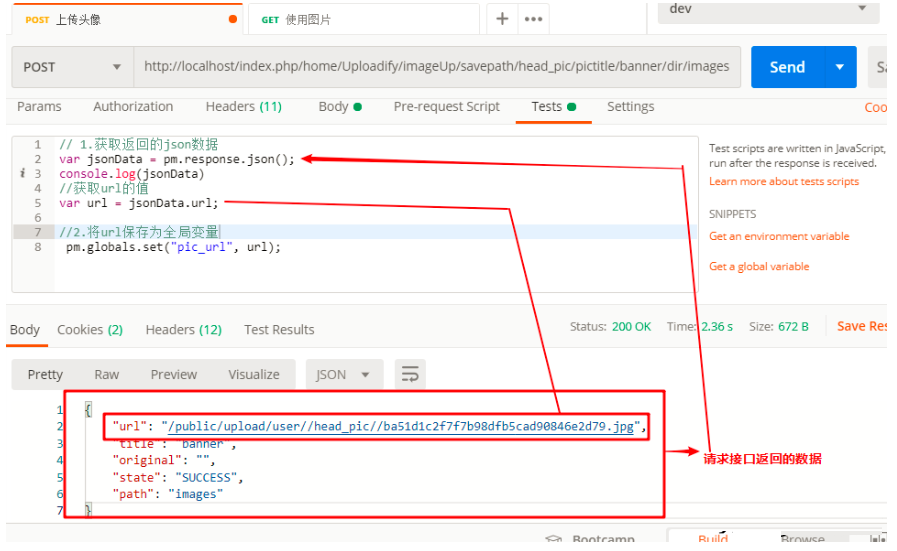Click 'Get a global variable' snippet
The height and width of the screenshot is (551, 897).
point(759,267)
